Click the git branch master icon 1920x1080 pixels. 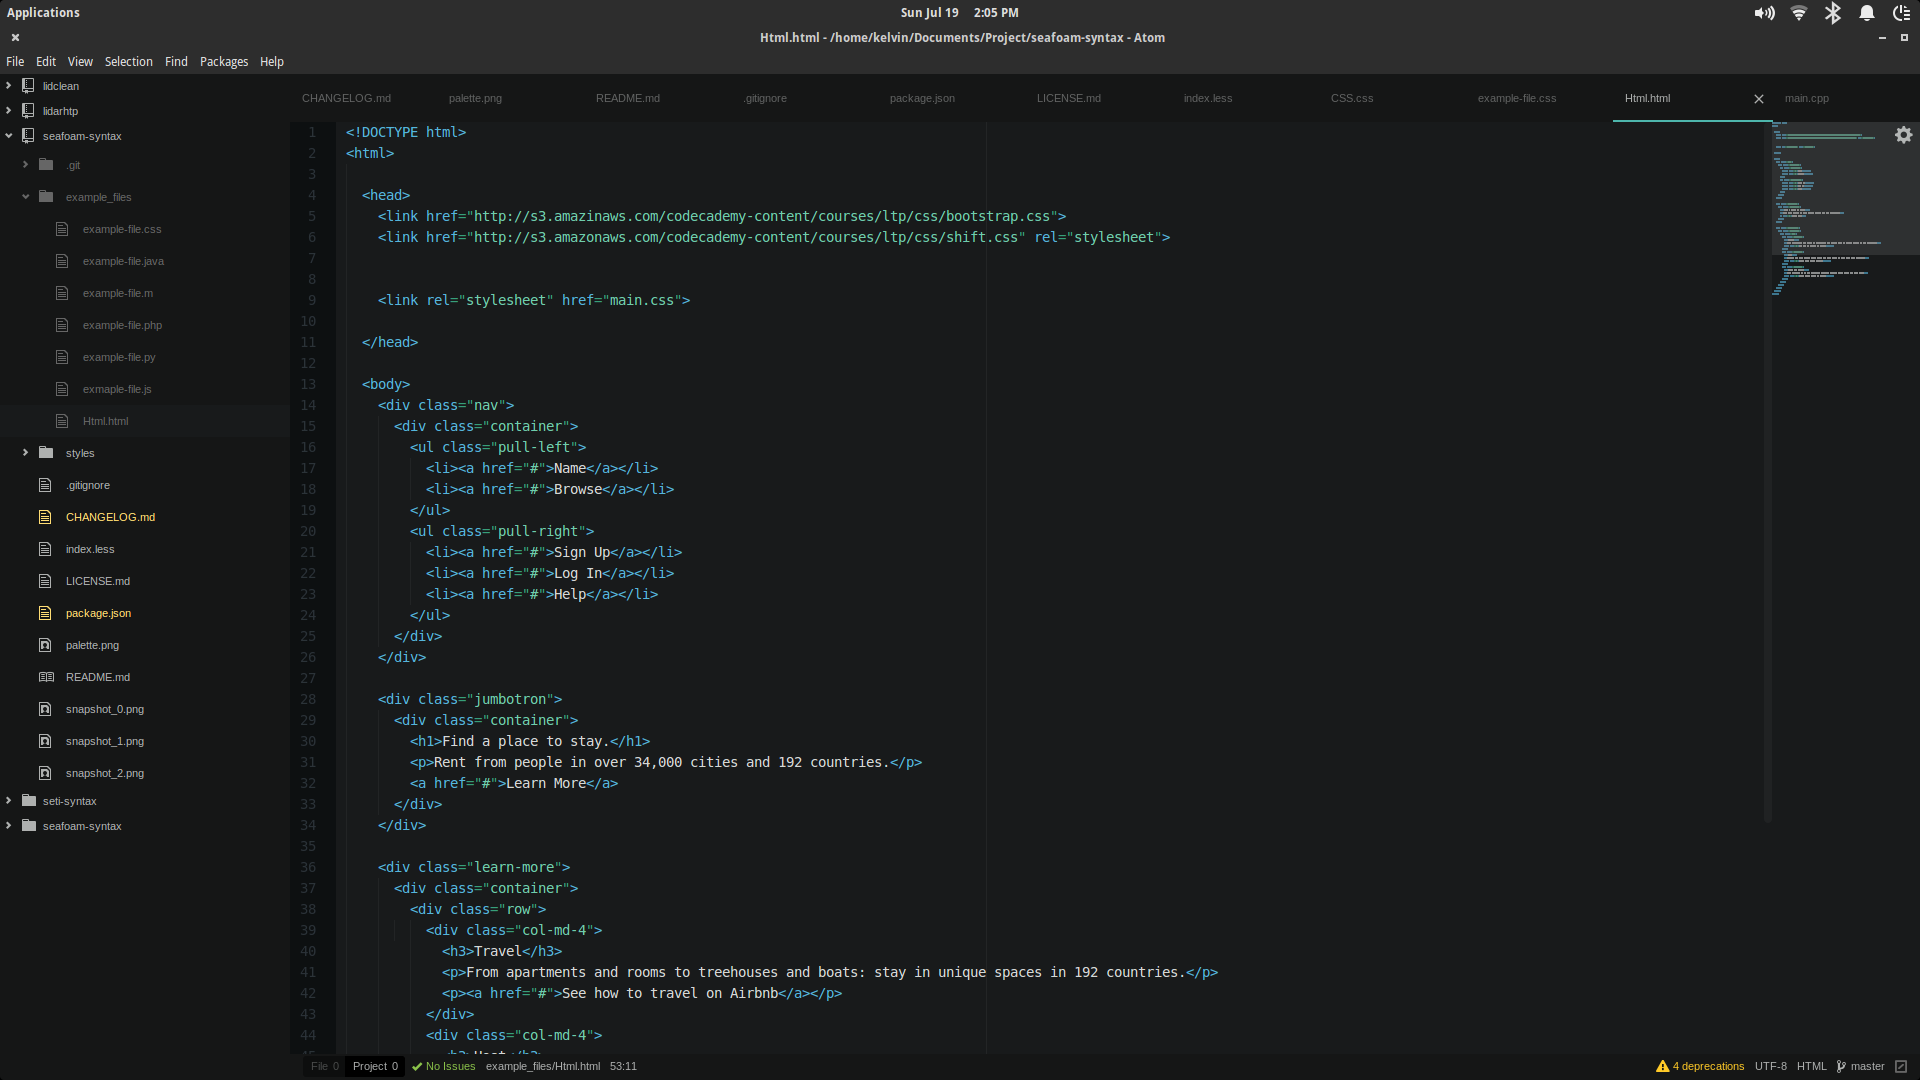coord(1841,1066)
